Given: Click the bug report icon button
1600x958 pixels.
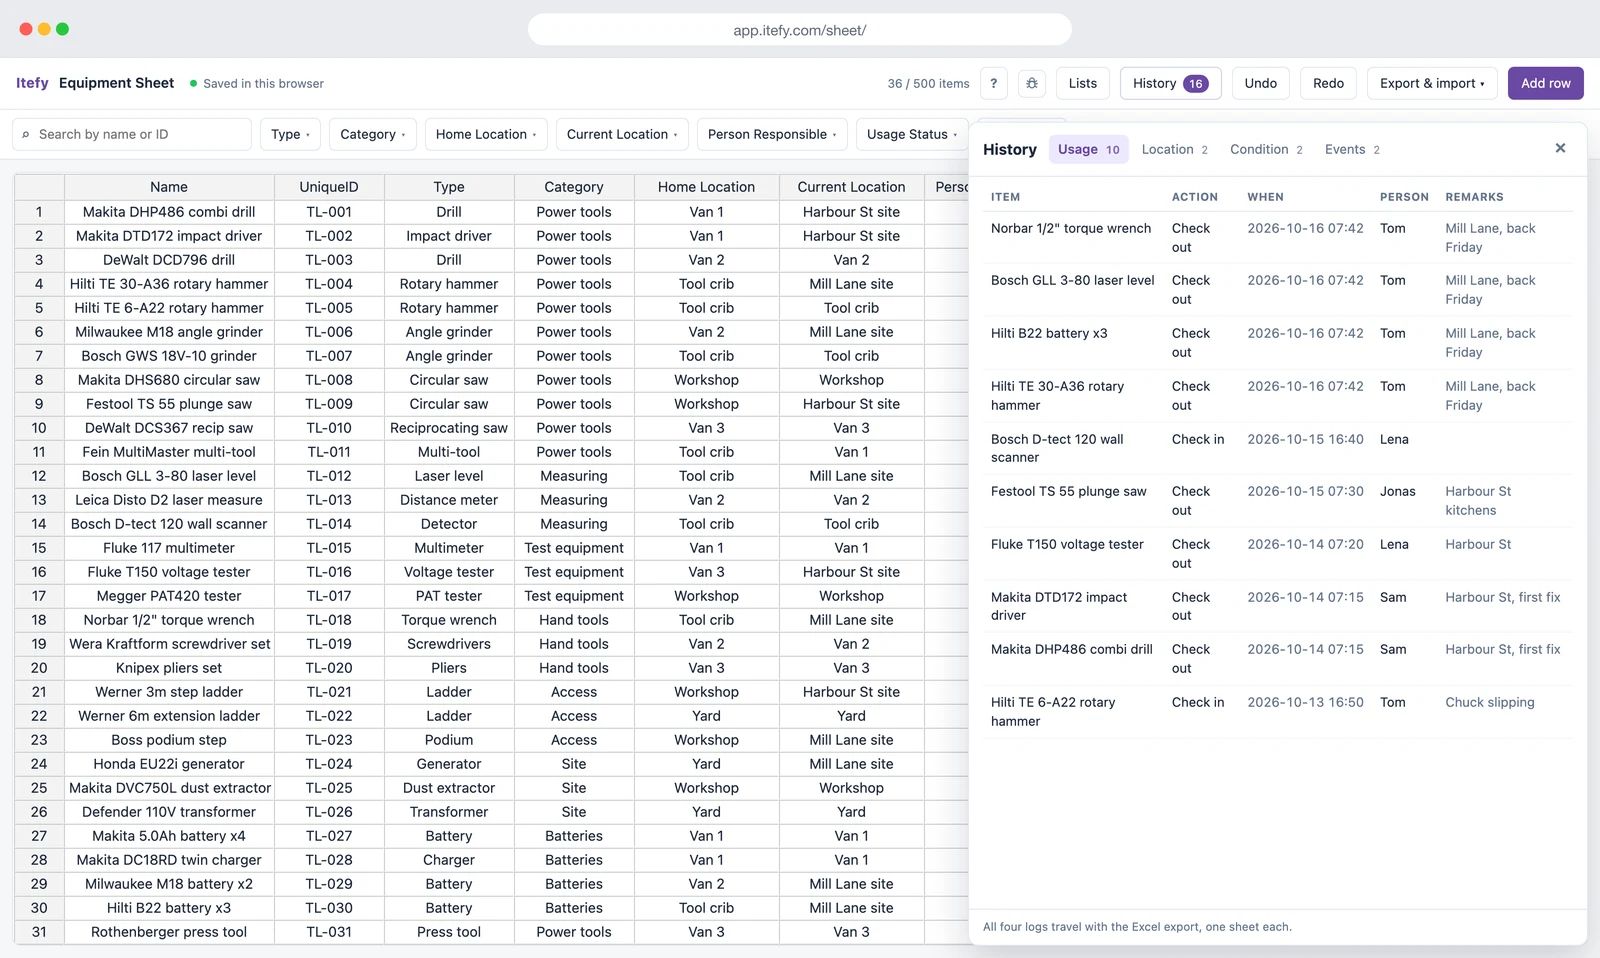Looking at the screenshot, I should click(1032, 83).
